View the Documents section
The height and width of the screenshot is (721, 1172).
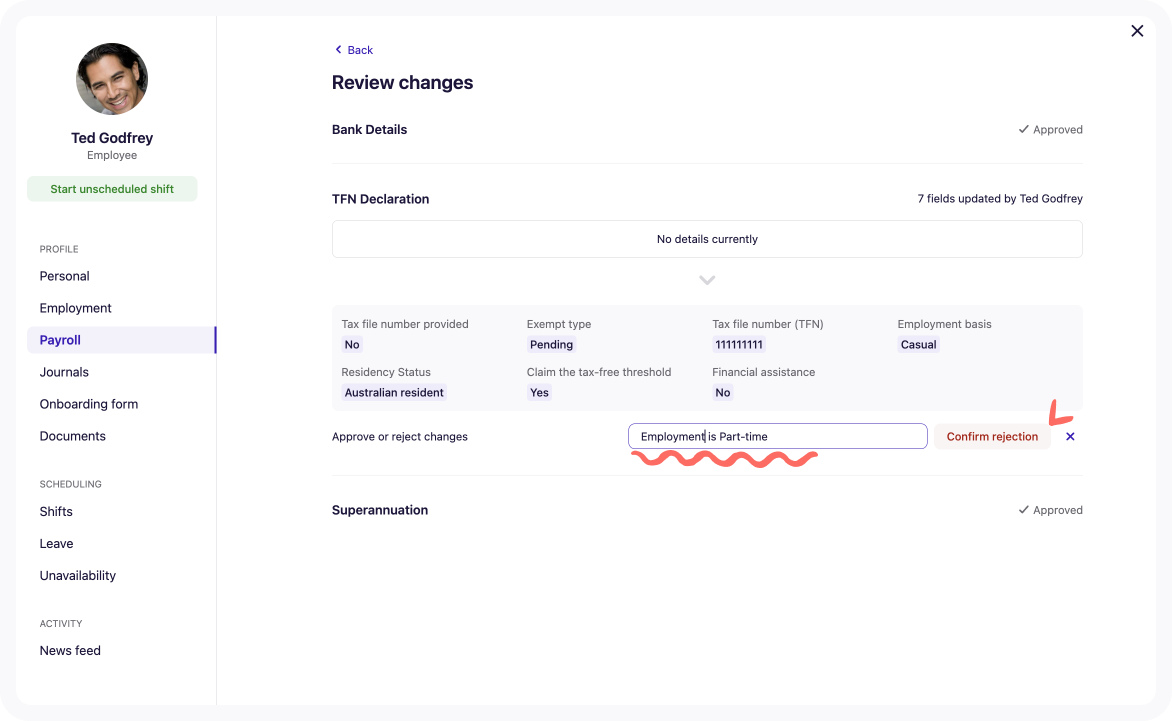tap(73, 436)
